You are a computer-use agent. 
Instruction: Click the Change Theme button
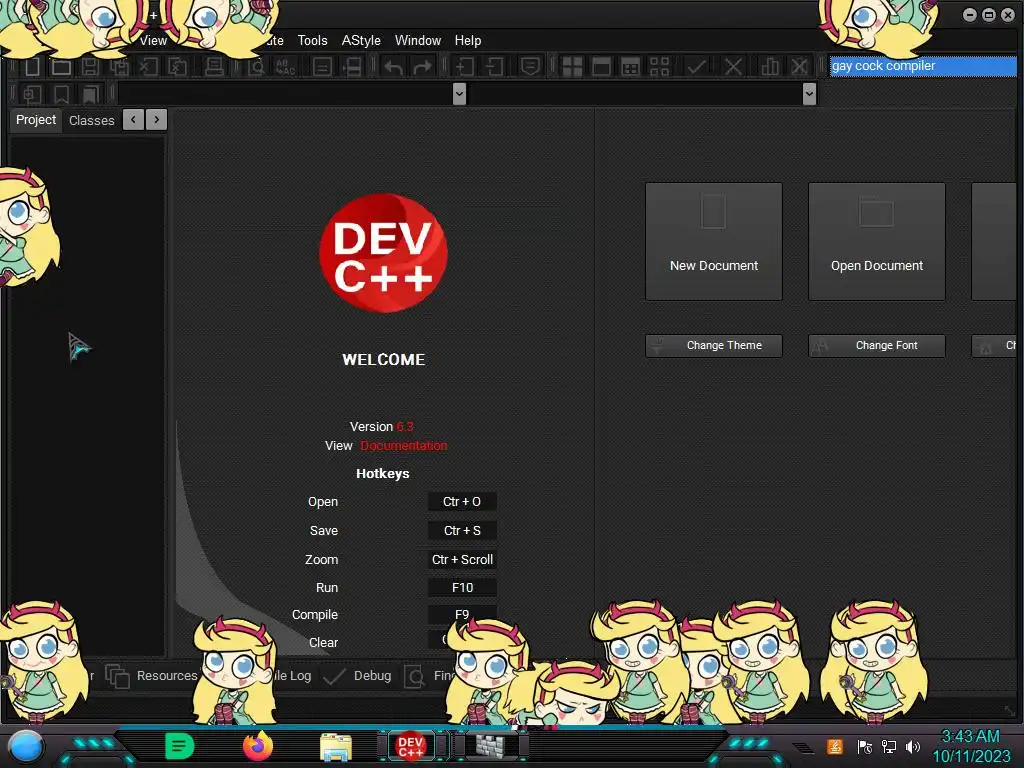(714, 345)
